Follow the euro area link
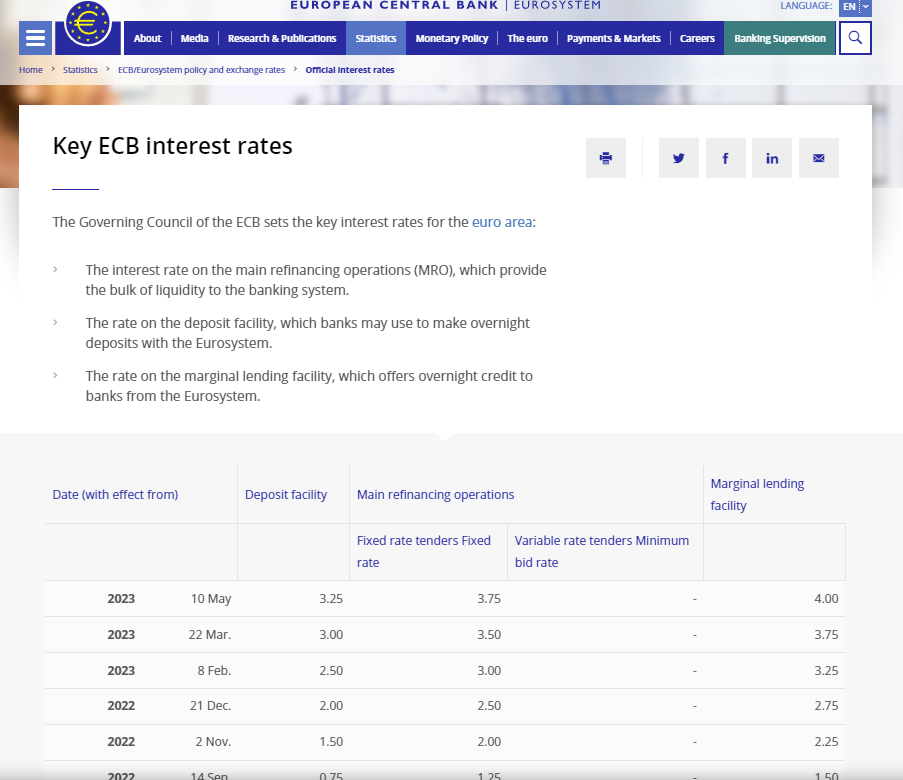This screenshot has height=780, width=903. [x=502, y=222]
